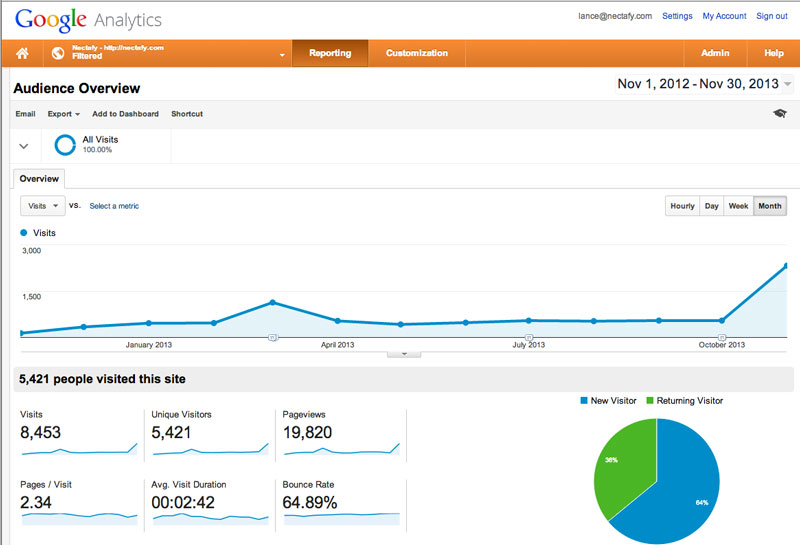Set chart granularity to Week
This screenshot has height=545, width=800.
[738, 206]
